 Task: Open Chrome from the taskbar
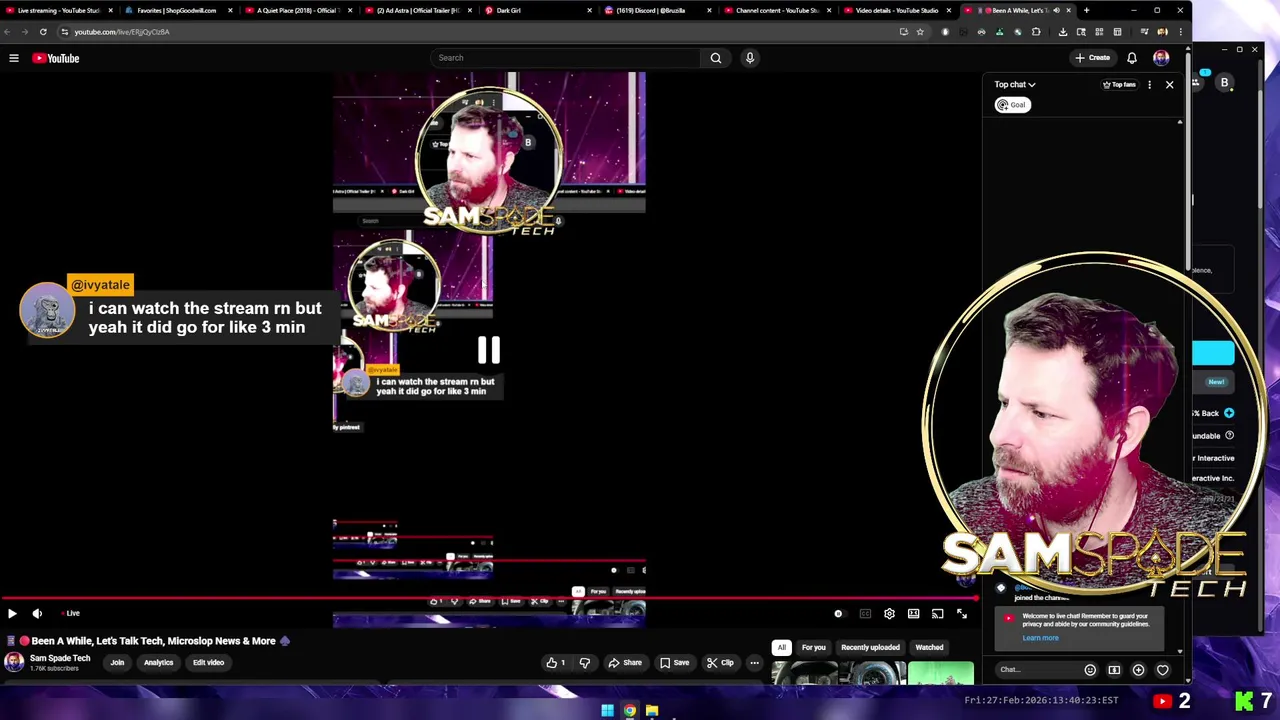click(x=630, y=711)
